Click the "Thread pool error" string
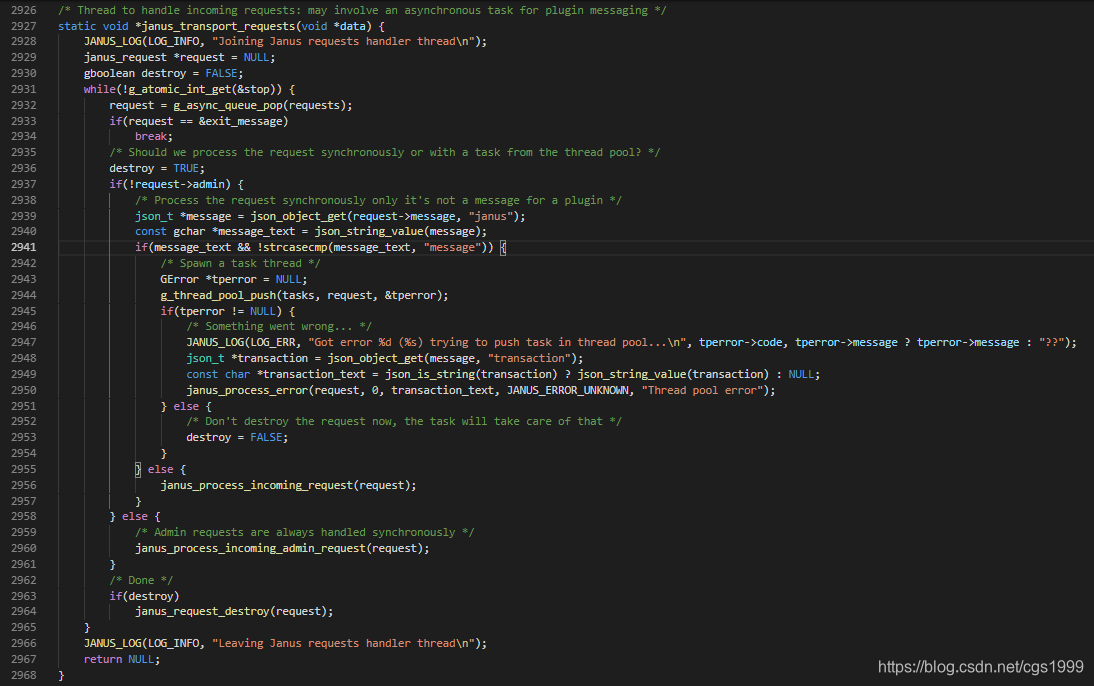The height and width of the screenshot is (686, 1094). point(702,390)
